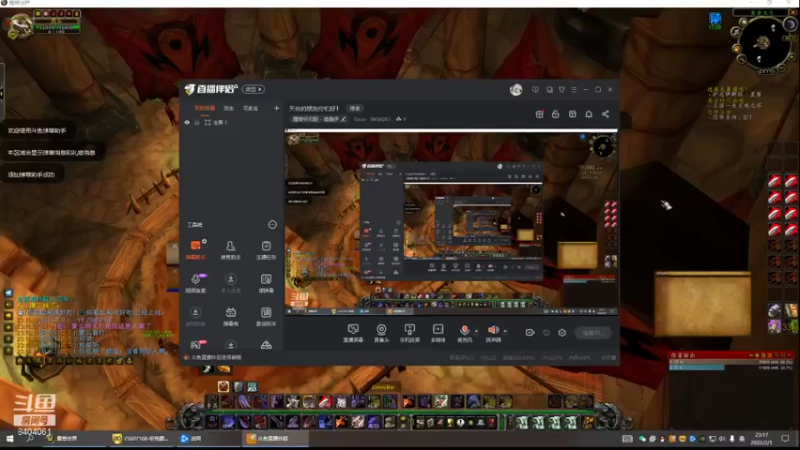Open the triangle-shaped tool in the toolbox's last row

266,345
